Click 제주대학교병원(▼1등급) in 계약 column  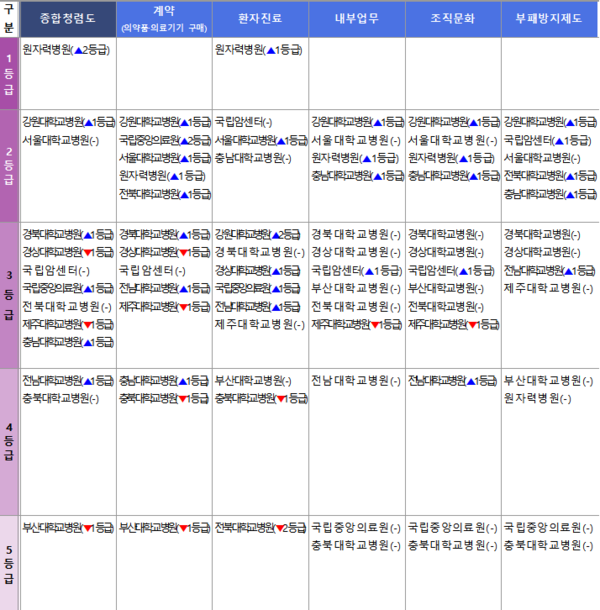[165, 307]
